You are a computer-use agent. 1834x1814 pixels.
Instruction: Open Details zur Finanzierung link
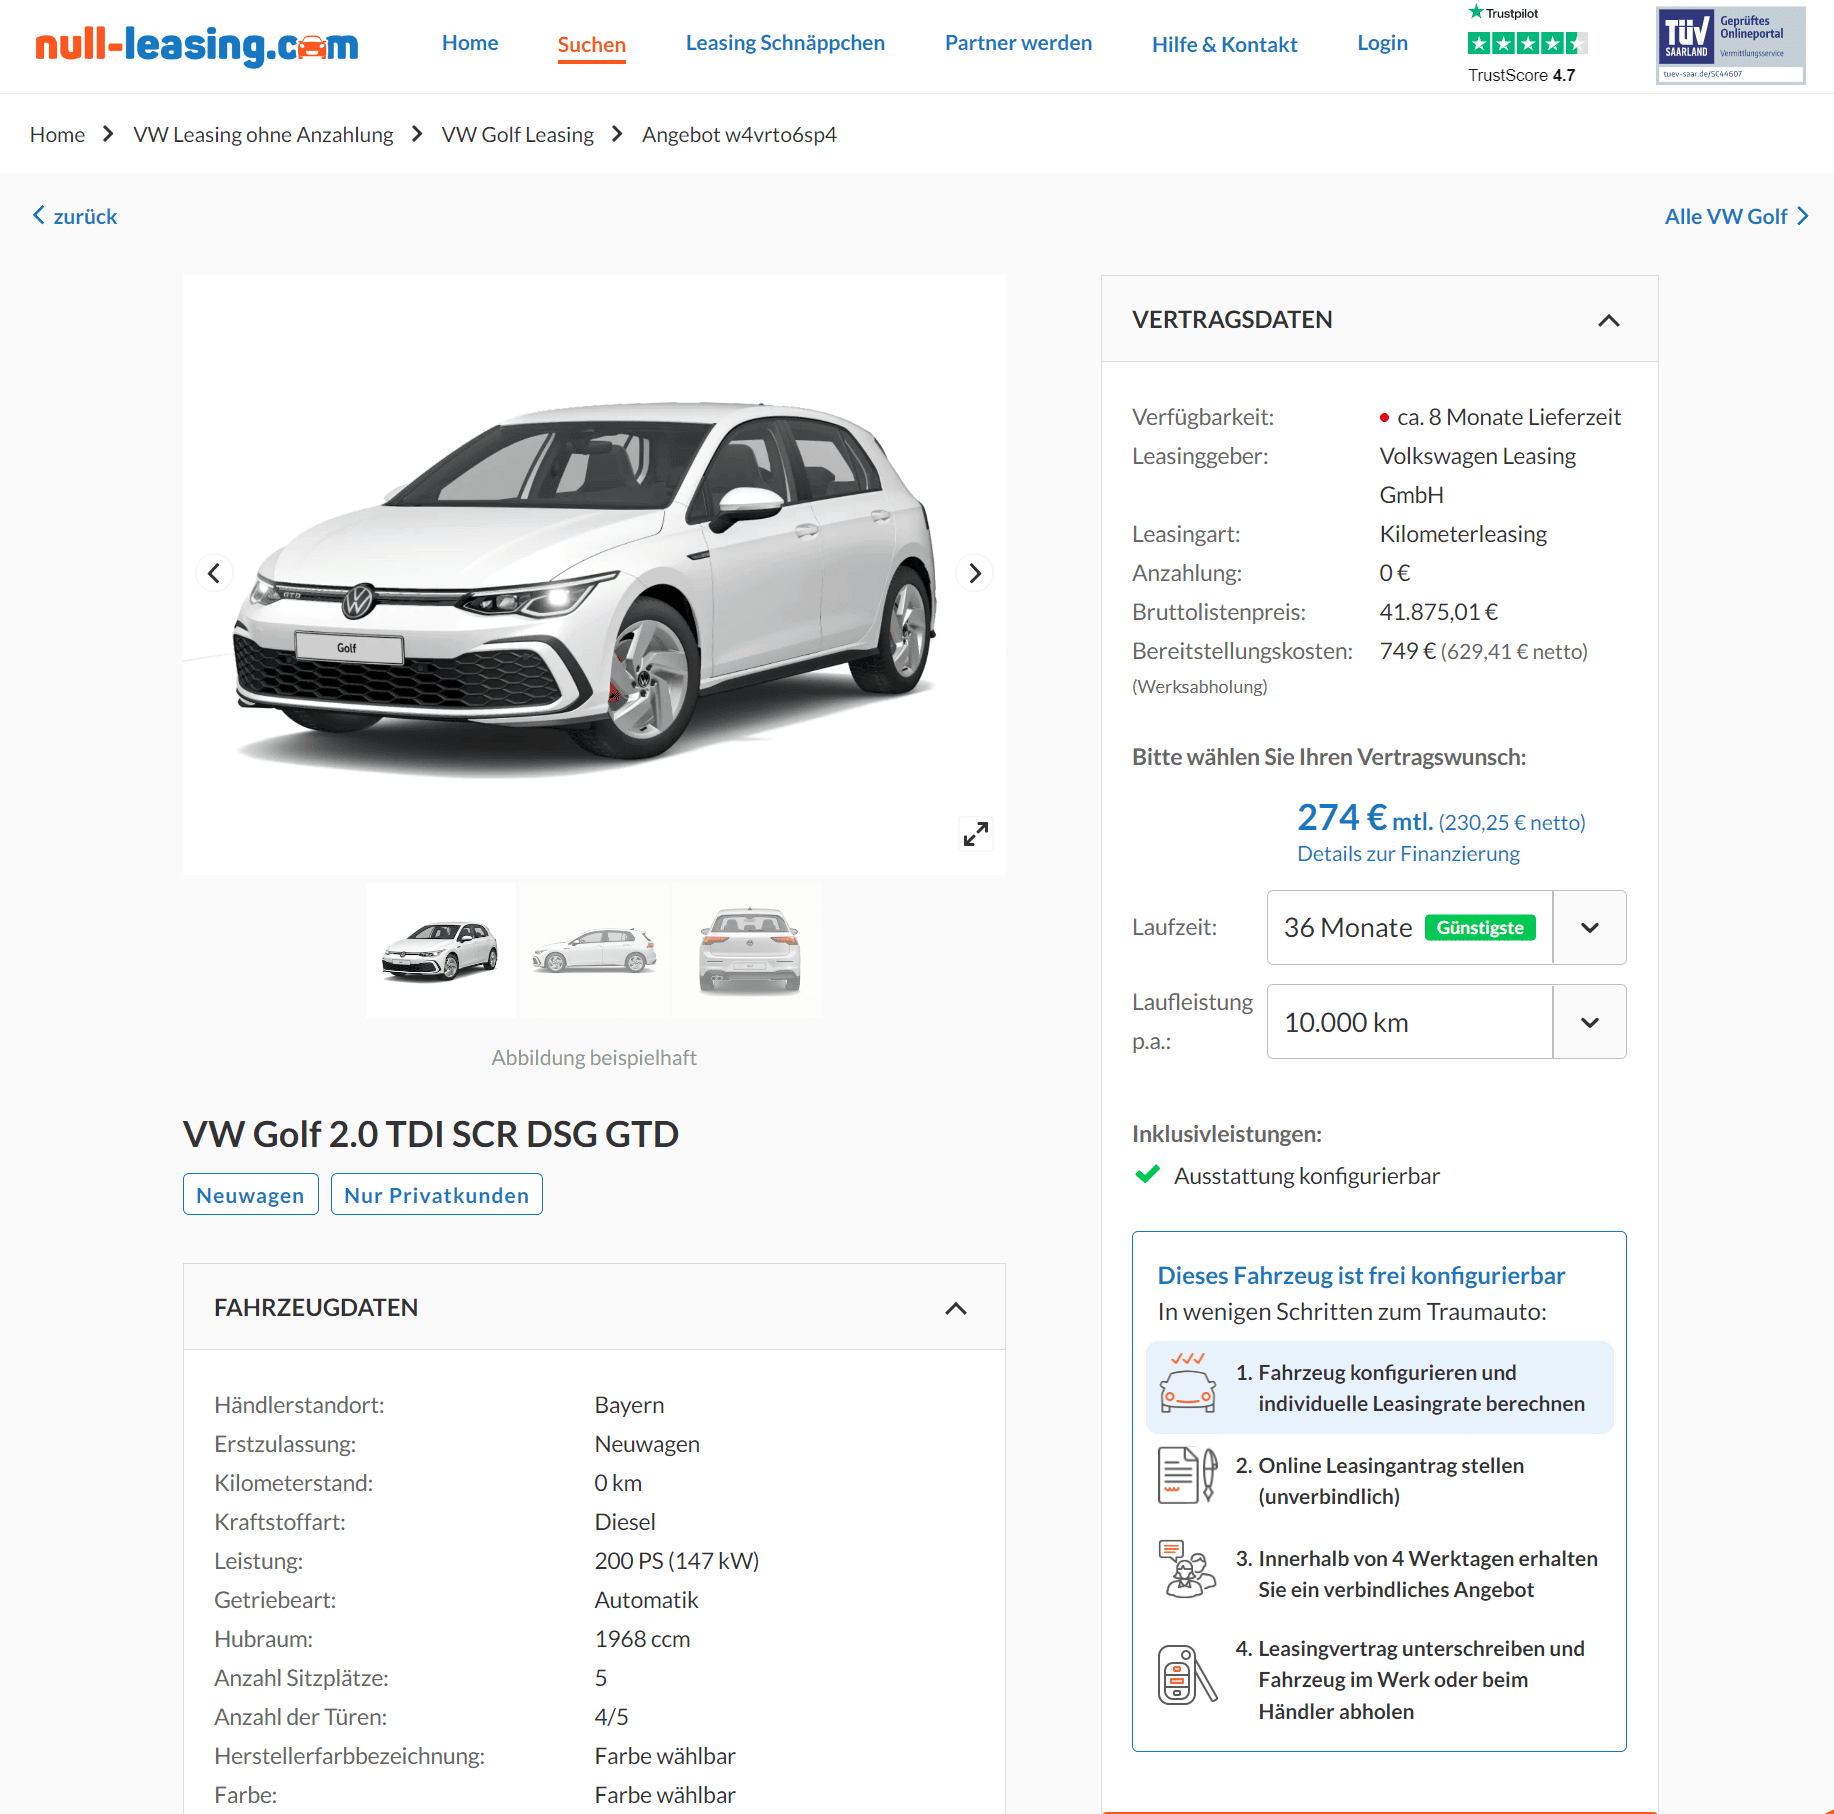point(1408,854)
